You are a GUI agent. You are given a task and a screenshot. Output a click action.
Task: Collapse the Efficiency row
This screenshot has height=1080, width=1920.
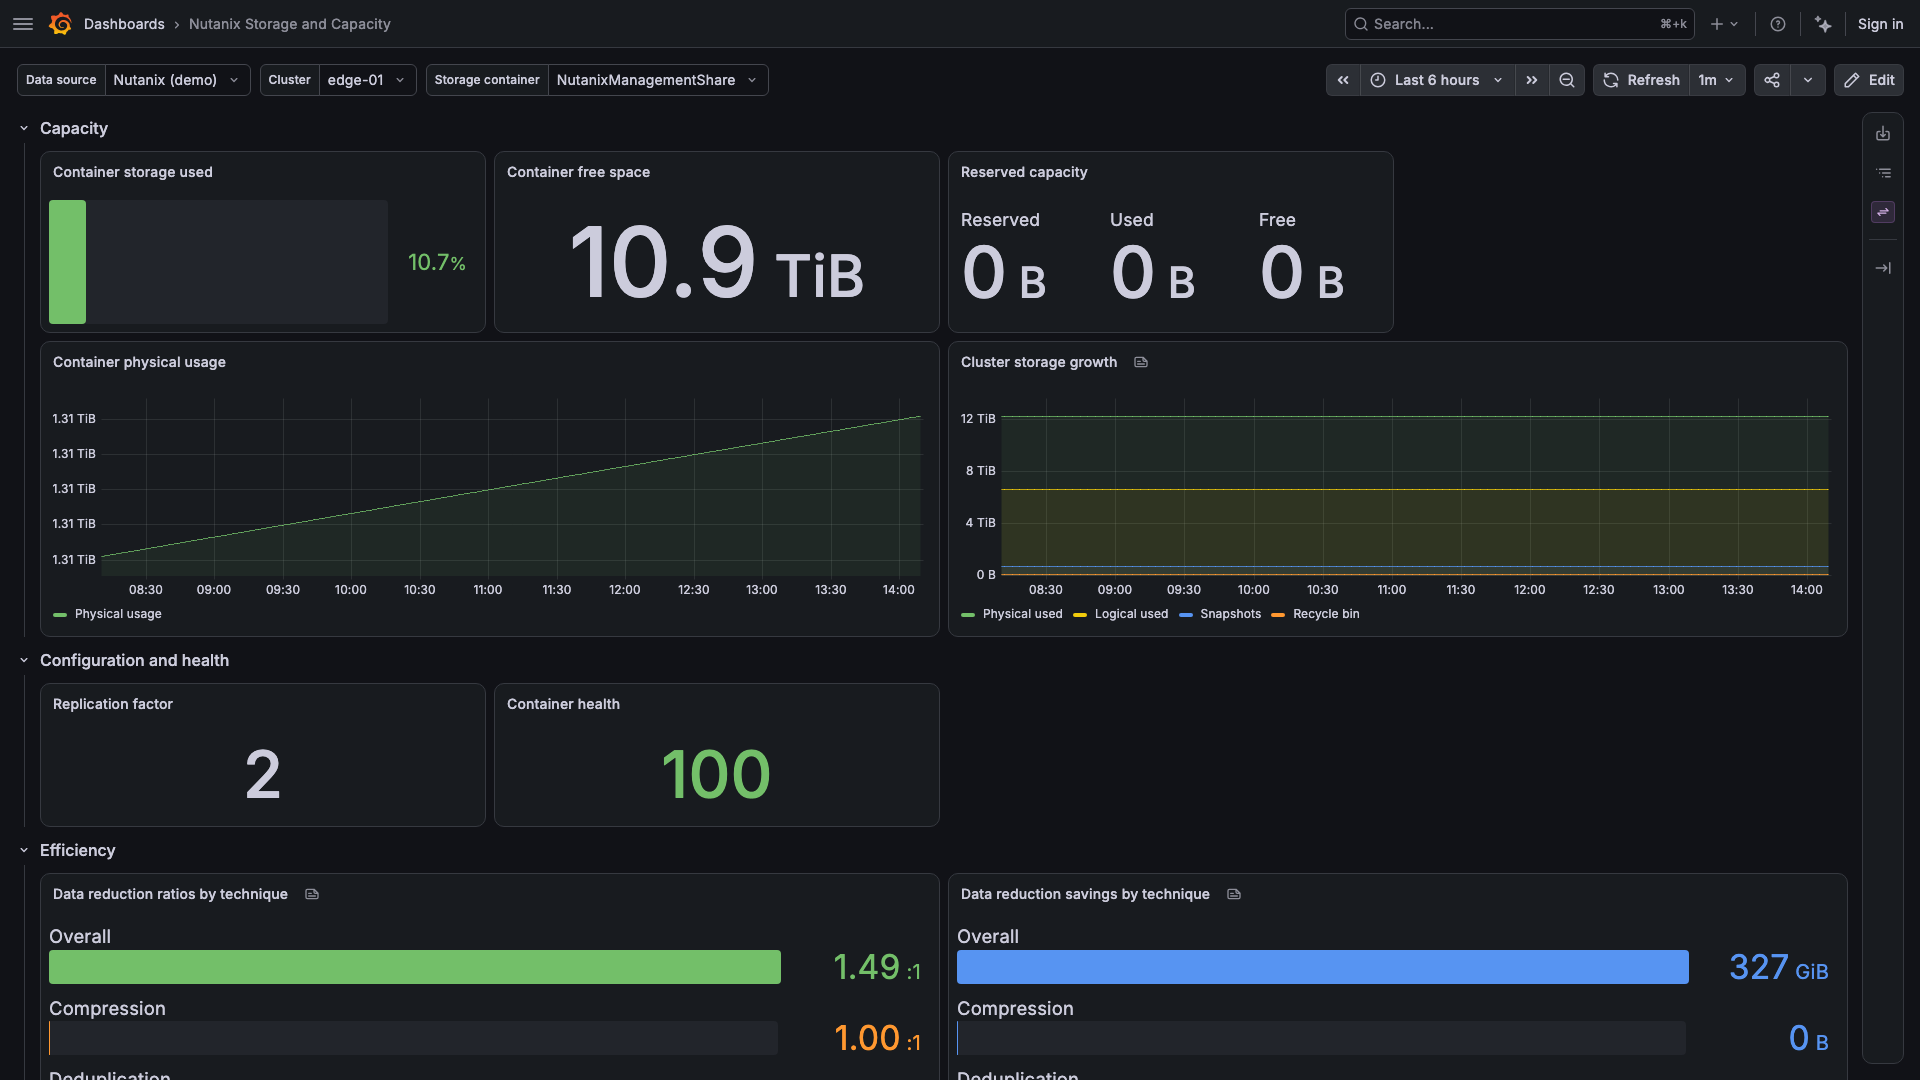click(x=24, y=851)
